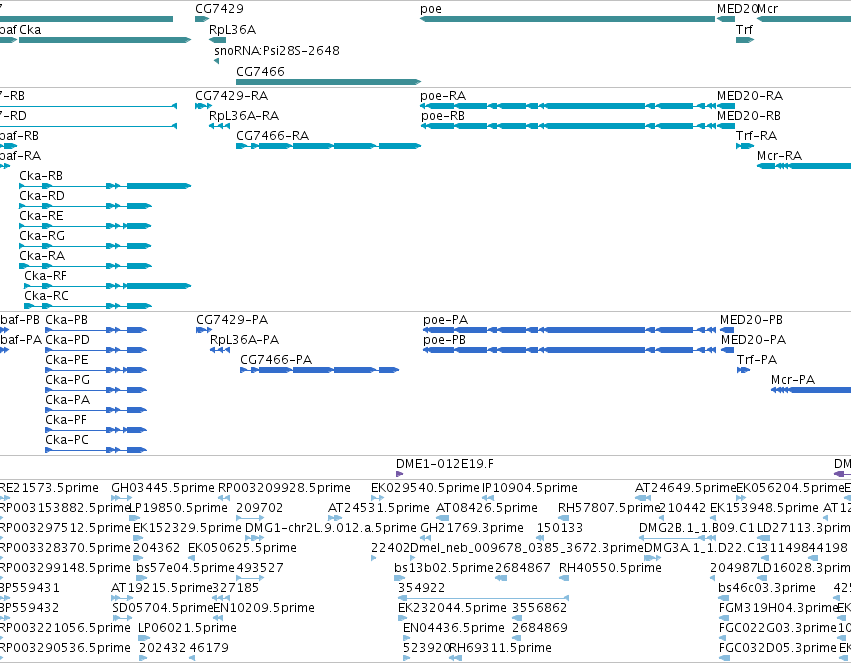Click the Cka-PB protein label

(x=66, y=320)
